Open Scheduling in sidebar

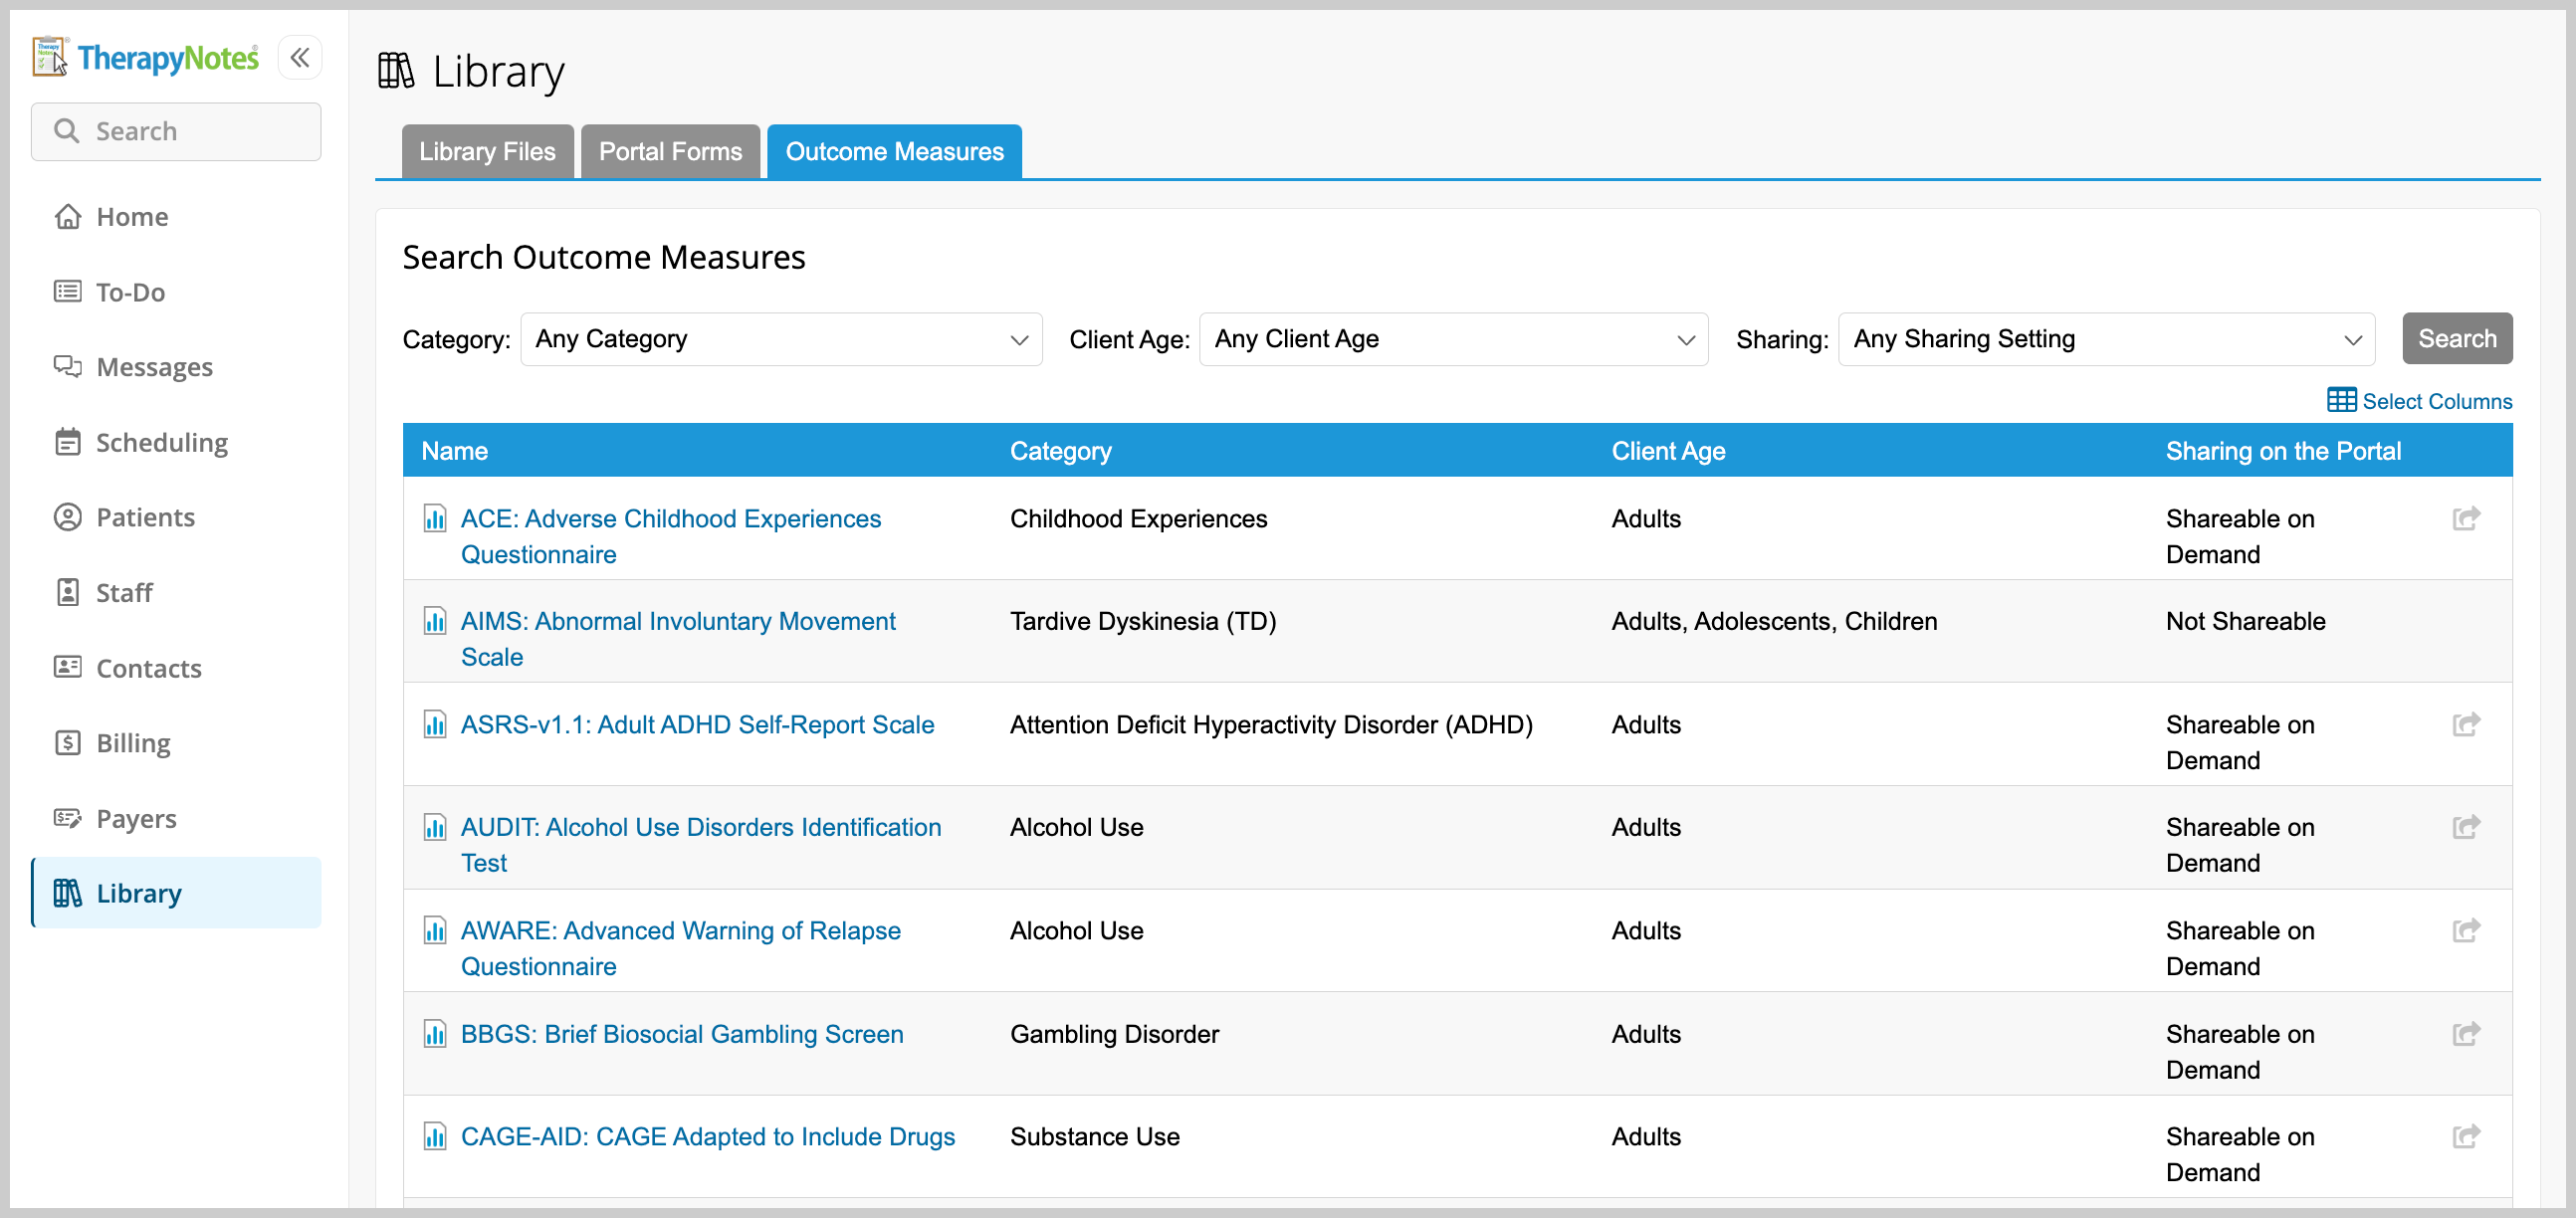(176, 441)
